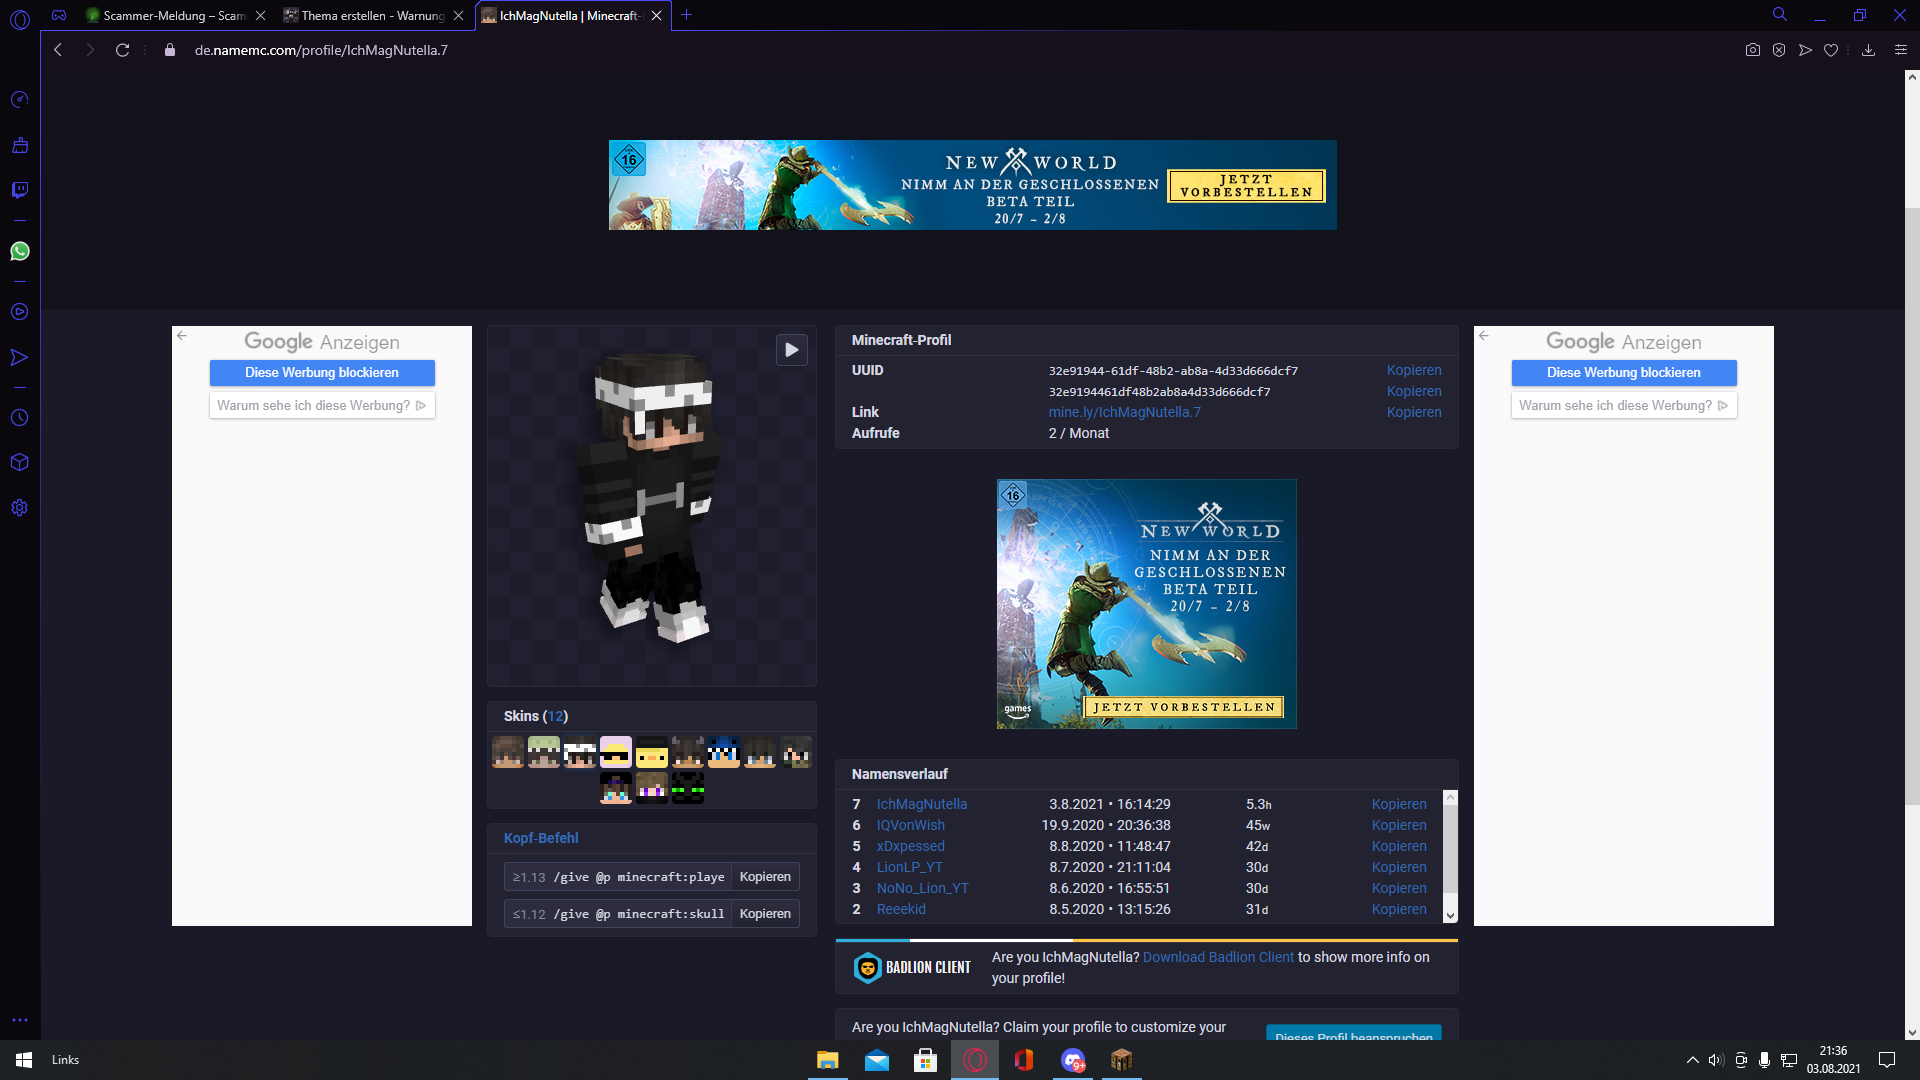Copy the name IchMagNutella via Kopieren
This screenshot has width=1920, height=1080.
1399,804
